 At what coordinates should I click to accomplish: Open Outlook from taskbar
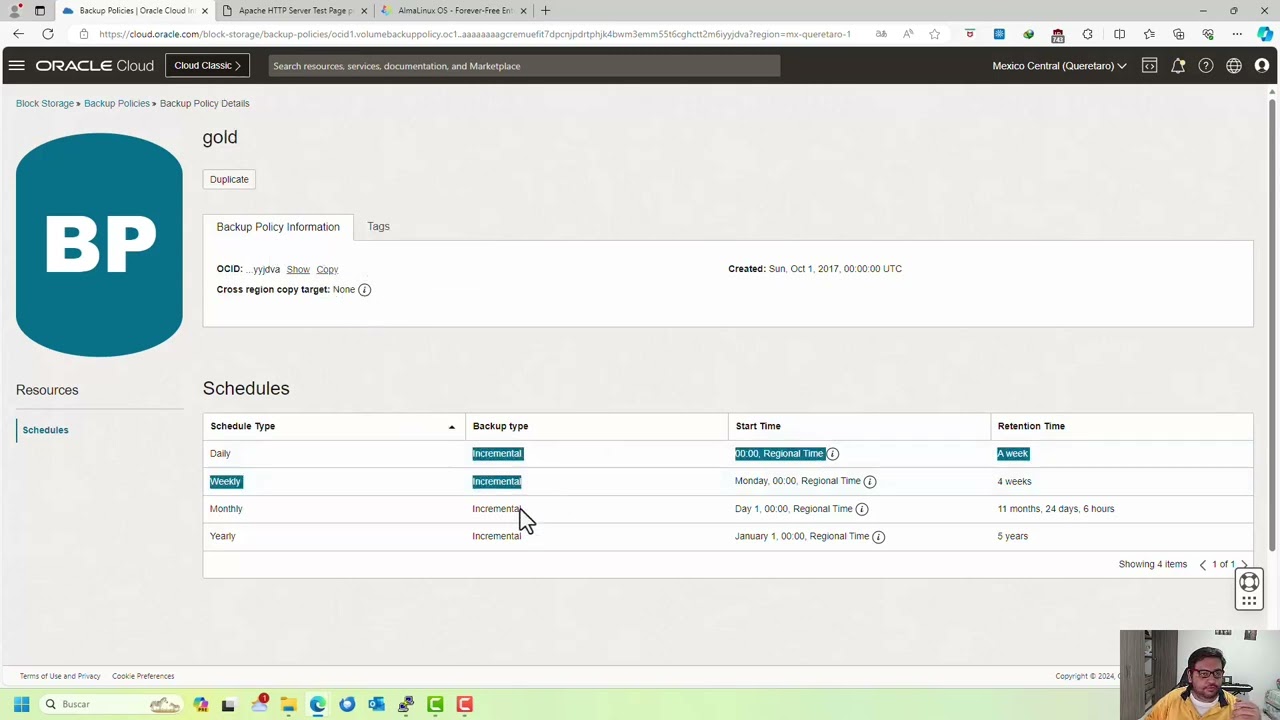376,704
